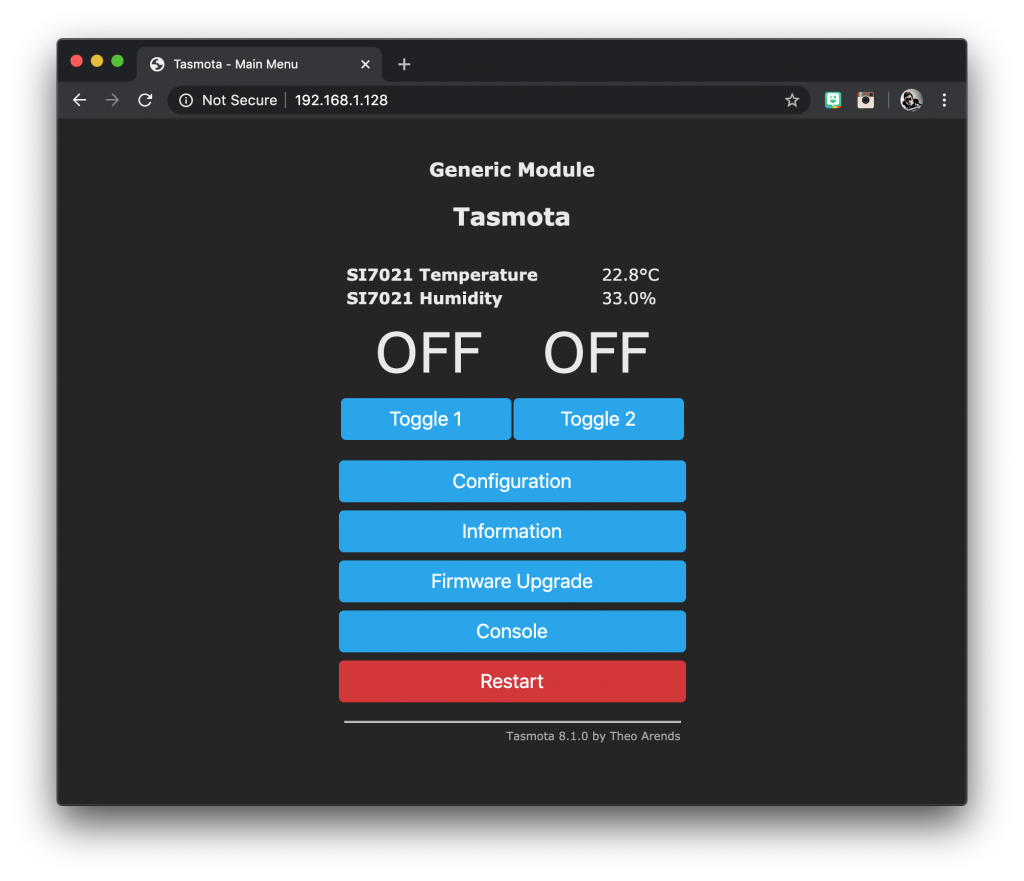Reload the Tasmota page
The width and height of the screenshot is (1024, 881).
[145, 100]
